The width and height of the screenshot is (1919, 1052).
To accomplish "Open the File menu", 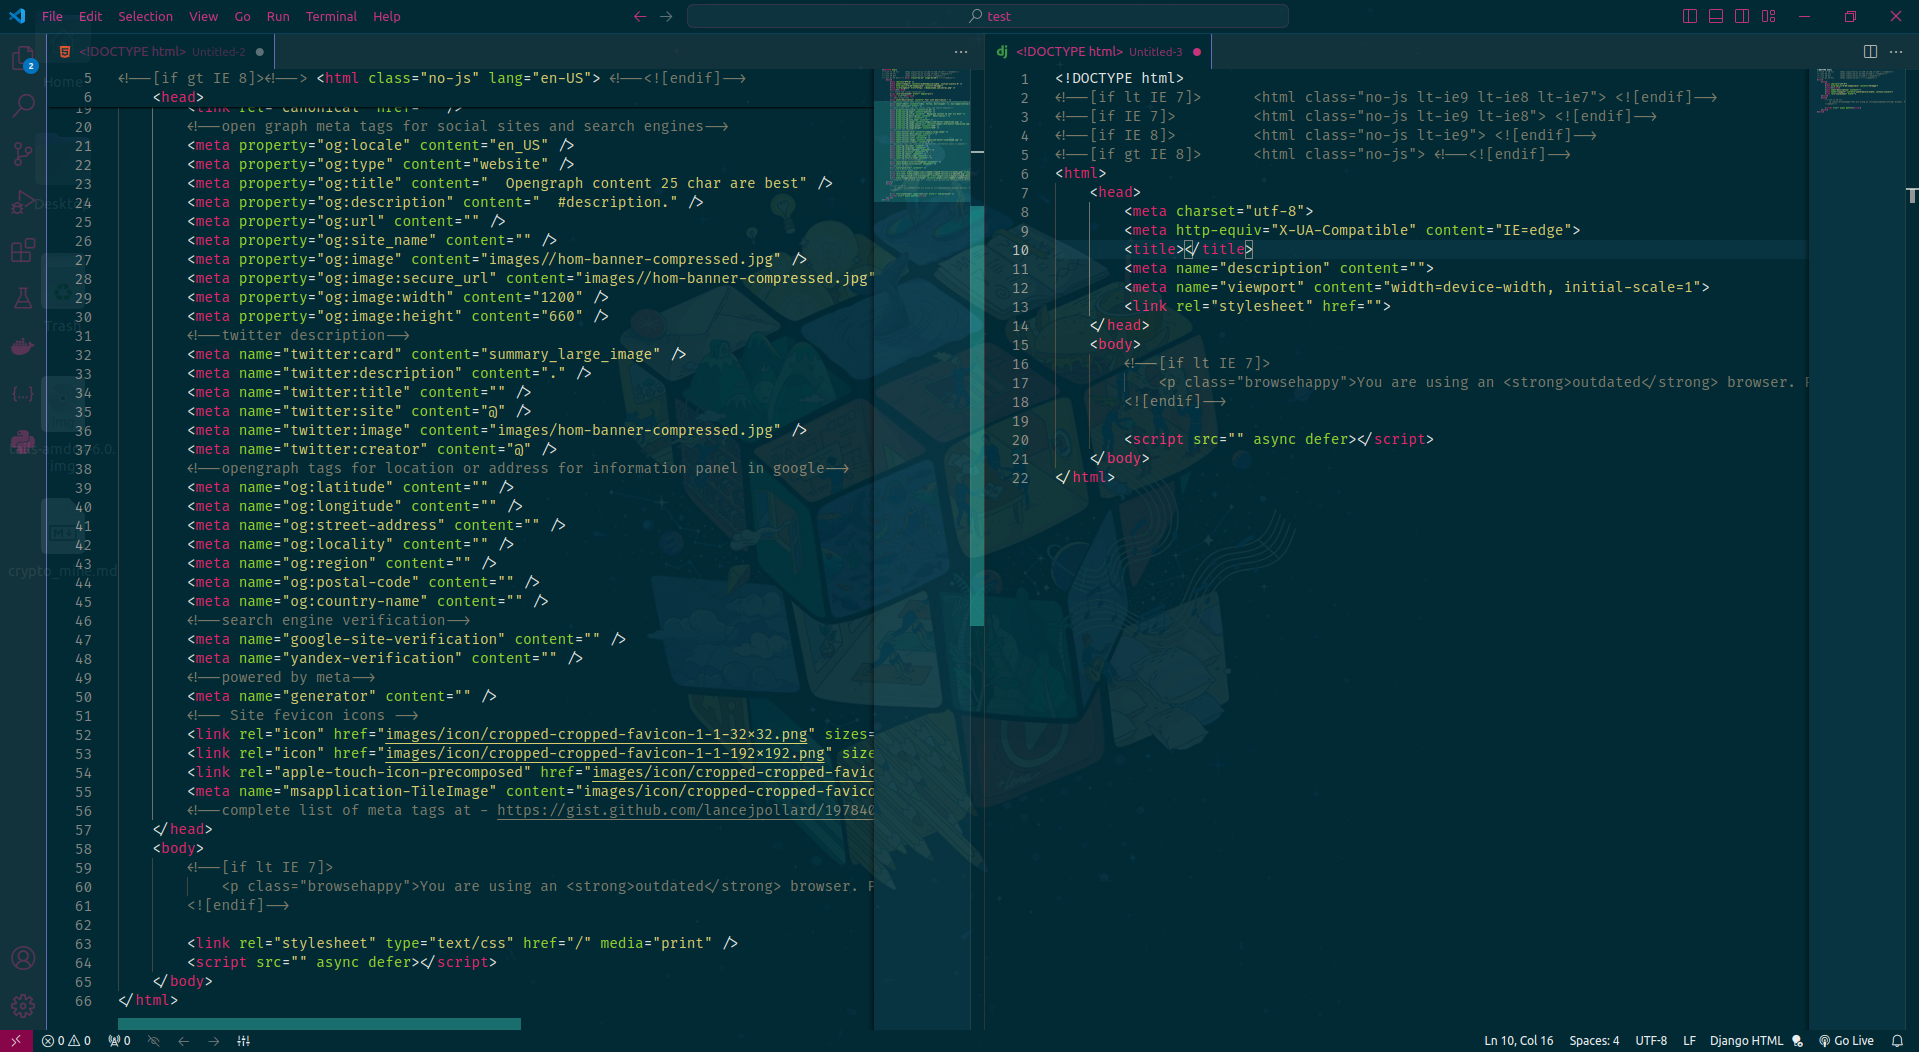I will (52, 16).
